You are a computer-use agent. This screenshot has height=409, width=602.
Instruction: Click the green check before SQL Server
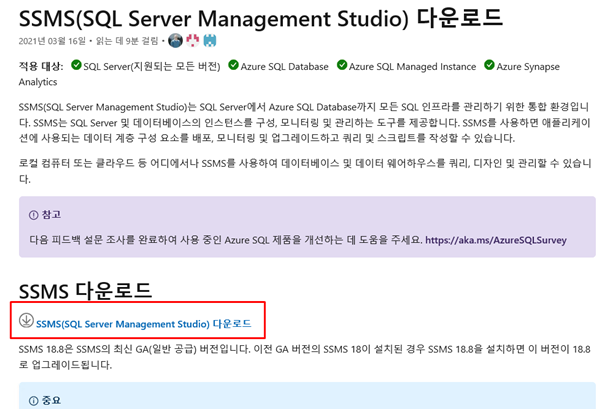76,65
